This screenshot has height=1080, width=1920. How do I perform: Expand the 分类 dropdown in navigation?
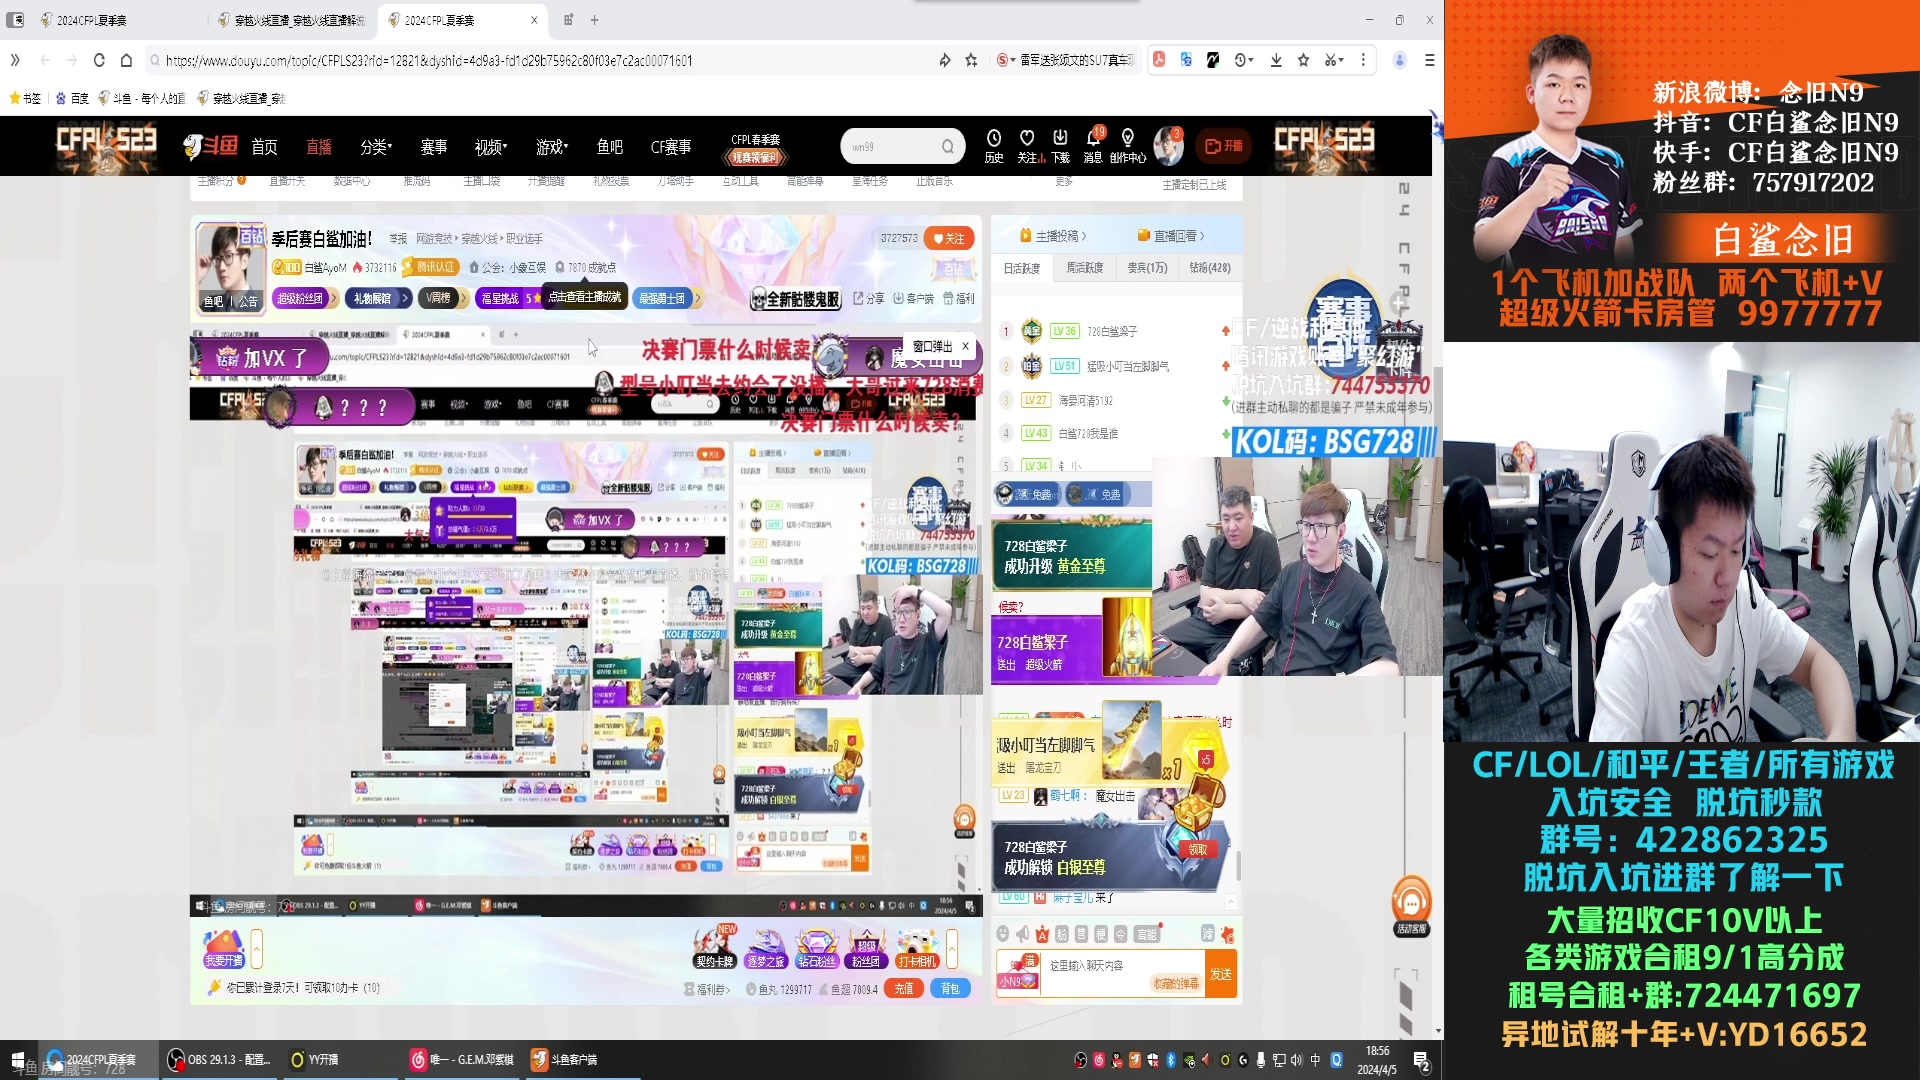pos(374,146)
